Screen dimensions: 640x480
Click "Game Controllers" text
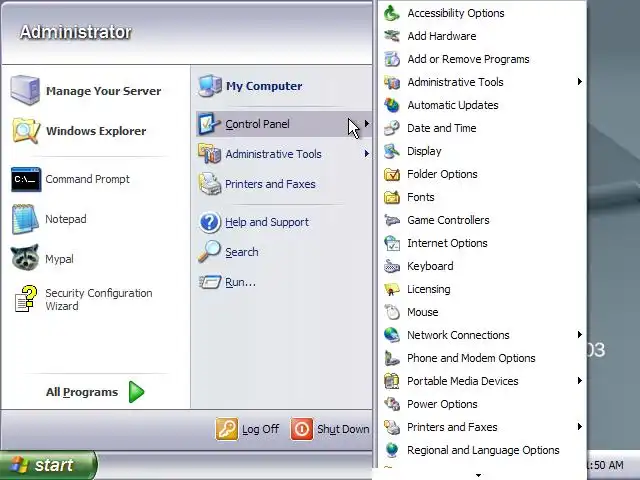[x=448, y=220]
